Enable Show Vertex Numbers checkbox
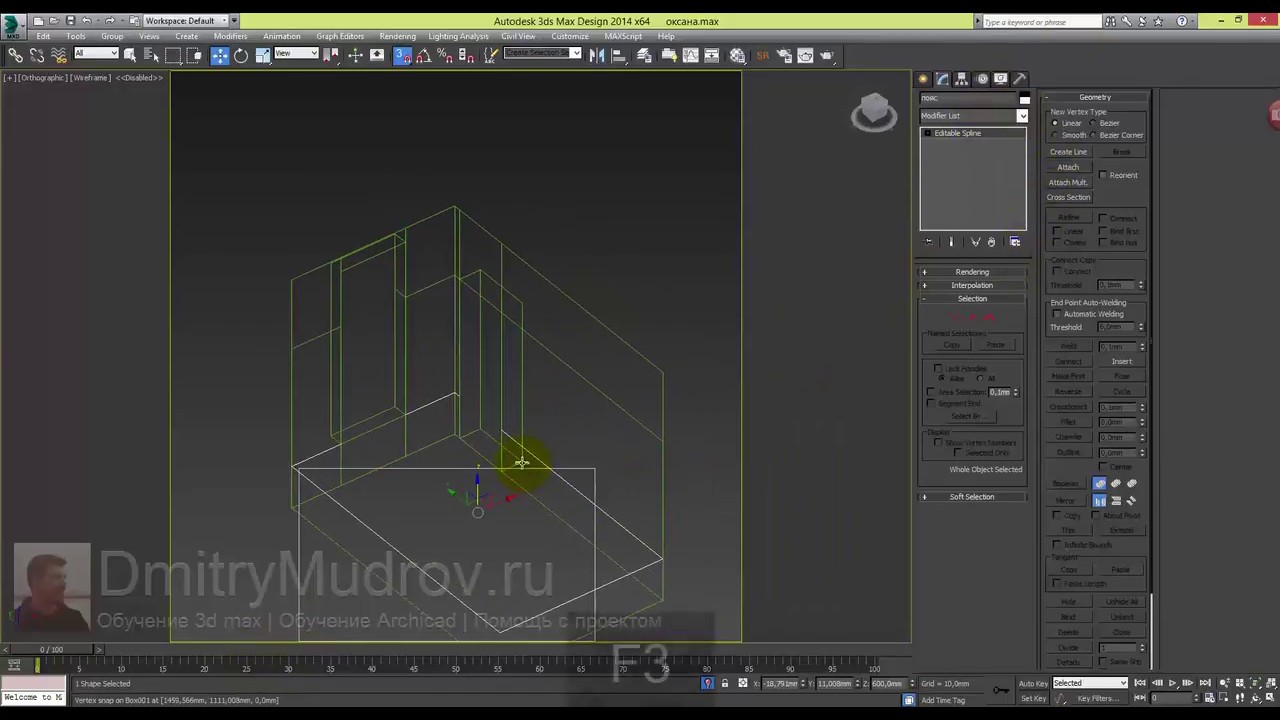The width and height of the screenshot is (1280, 720). coord(938,442)
